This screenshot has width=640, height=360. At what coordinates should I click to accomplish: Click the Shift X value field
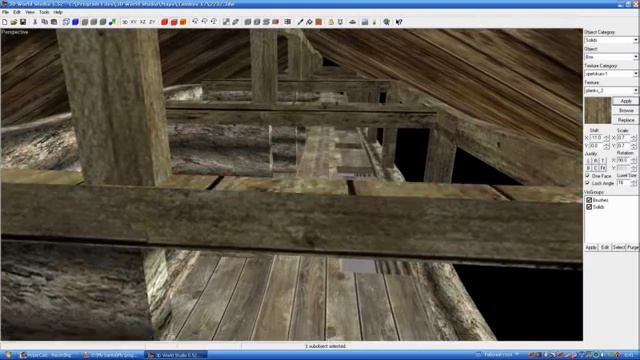tap(596, 138)
